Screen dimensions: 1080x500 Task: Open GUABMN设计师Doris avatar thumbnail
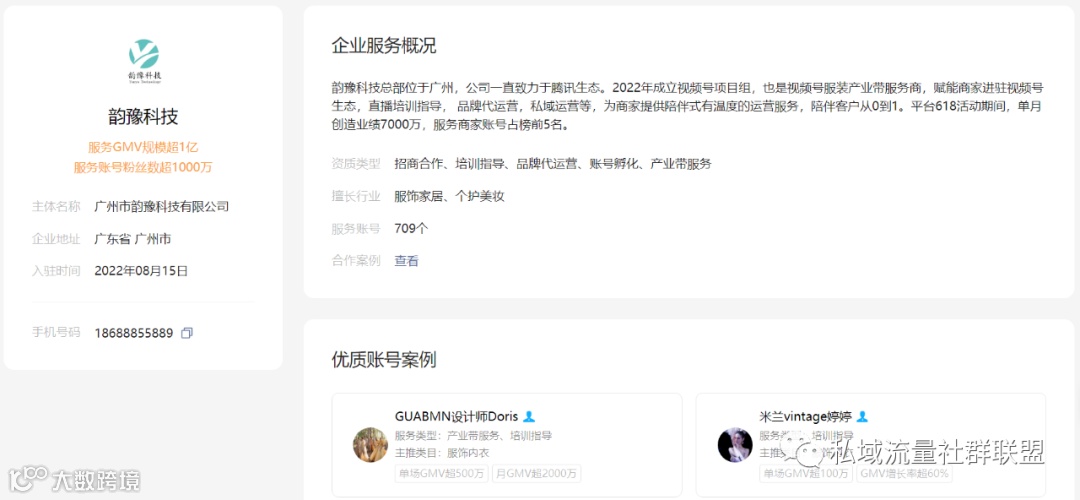371,445
